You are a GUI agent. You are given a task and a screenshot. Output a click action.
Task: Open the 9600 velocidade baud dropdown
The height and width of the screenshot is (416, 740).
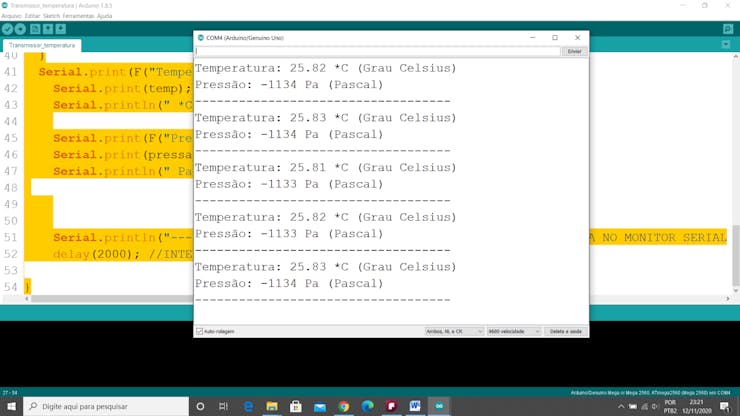514,331
